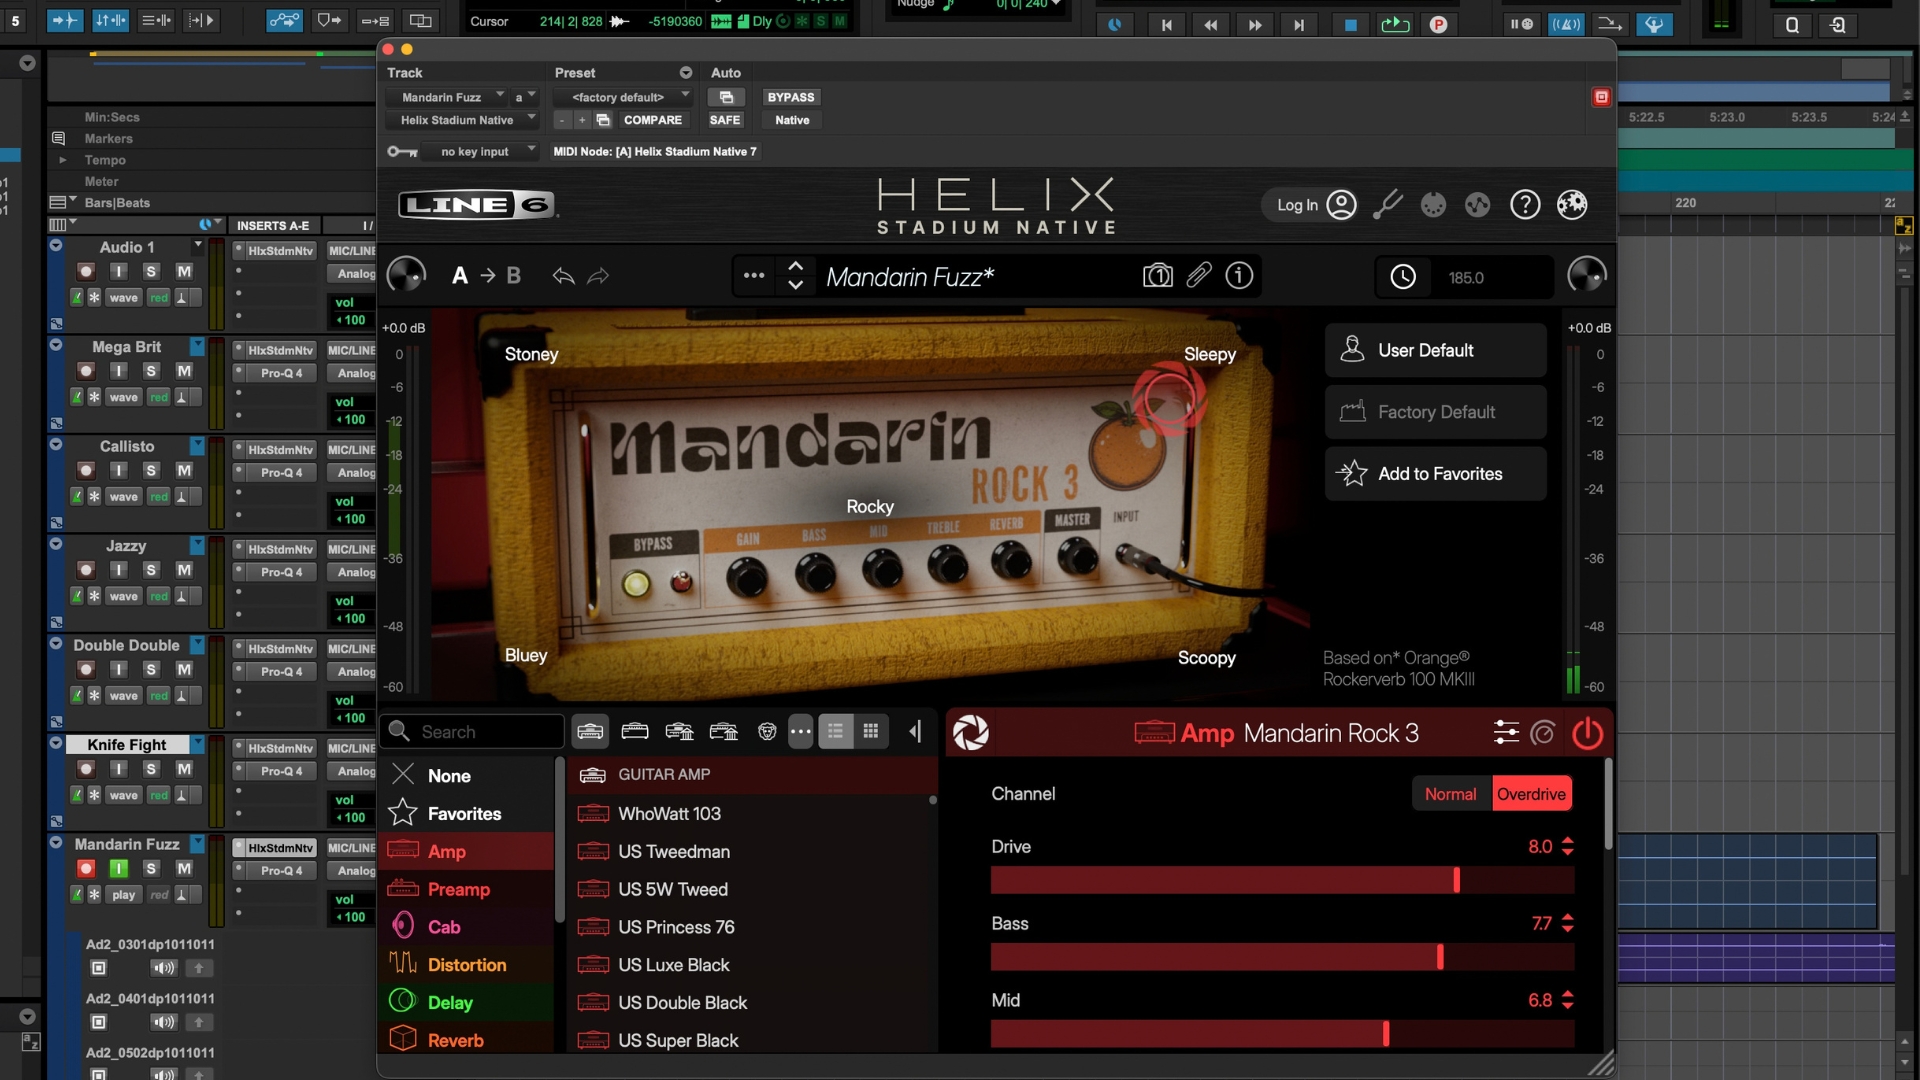The height and width of the screenshot is (1080, 1920).
Task: Open the Mandarin Fuzz track selector dropdown
Action: click(448, 97)
